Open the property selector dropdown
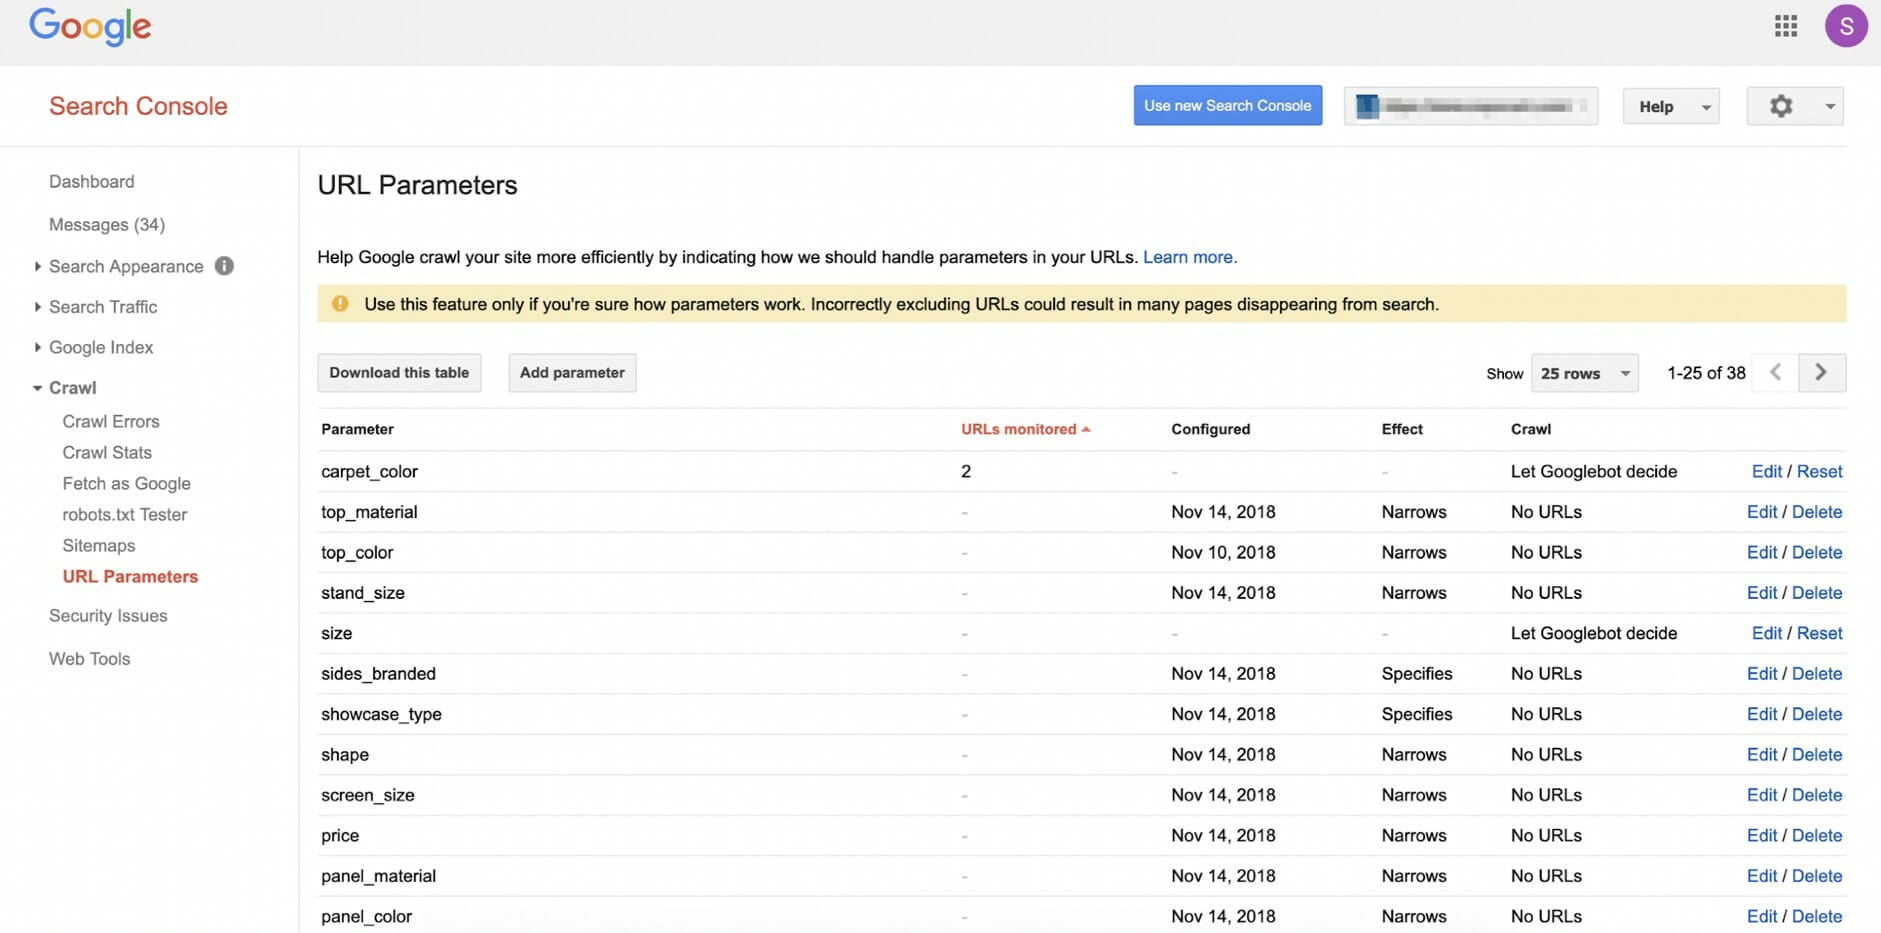Viewport: 1881px width, 933px height. [x=1470, y=106]
